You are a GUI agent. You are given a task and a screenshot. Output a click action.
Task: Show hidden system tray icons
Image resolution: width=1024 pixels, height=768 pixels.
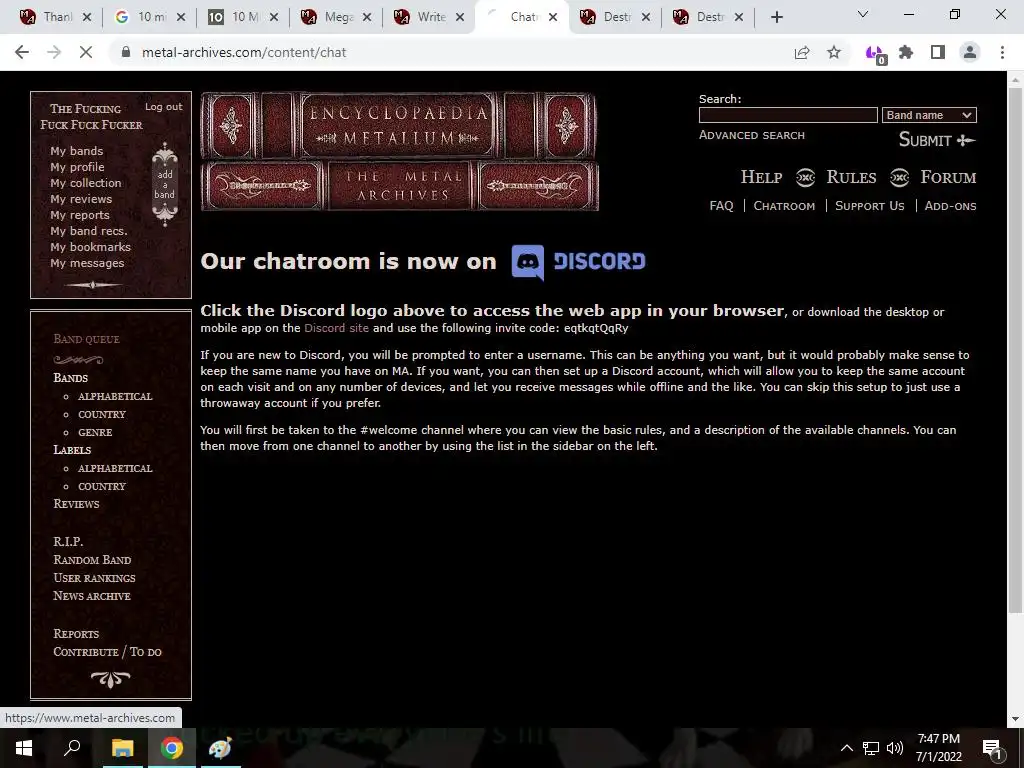click(x=846, y=748)
